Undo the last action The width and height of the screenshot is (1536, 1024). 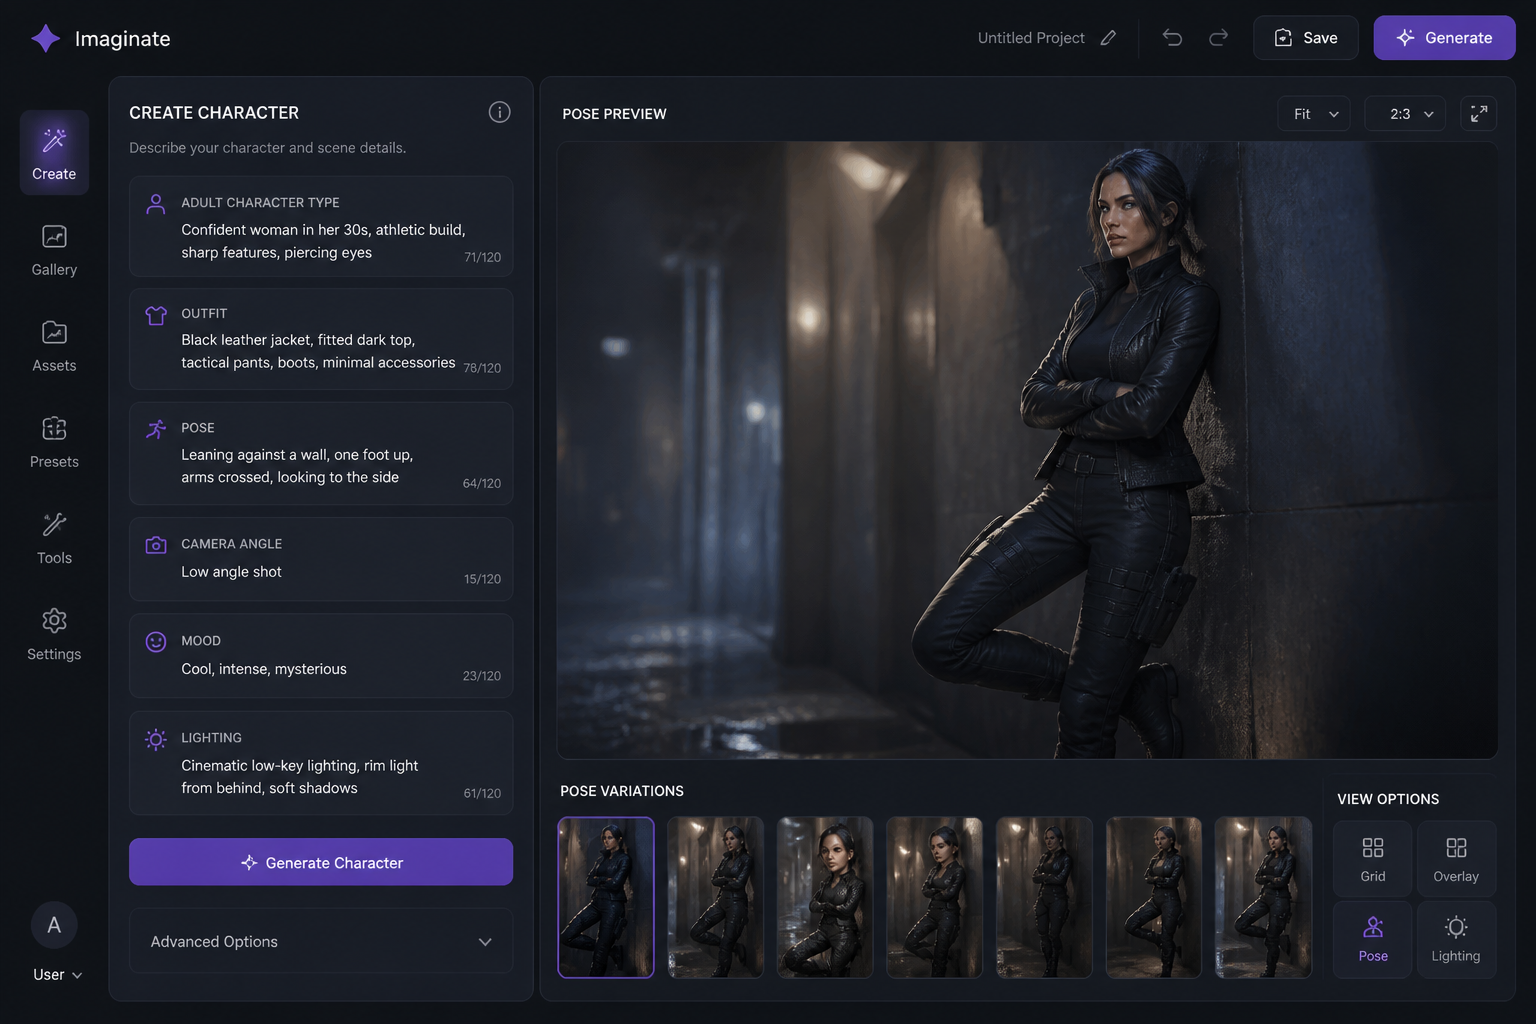coord(1172,38)
